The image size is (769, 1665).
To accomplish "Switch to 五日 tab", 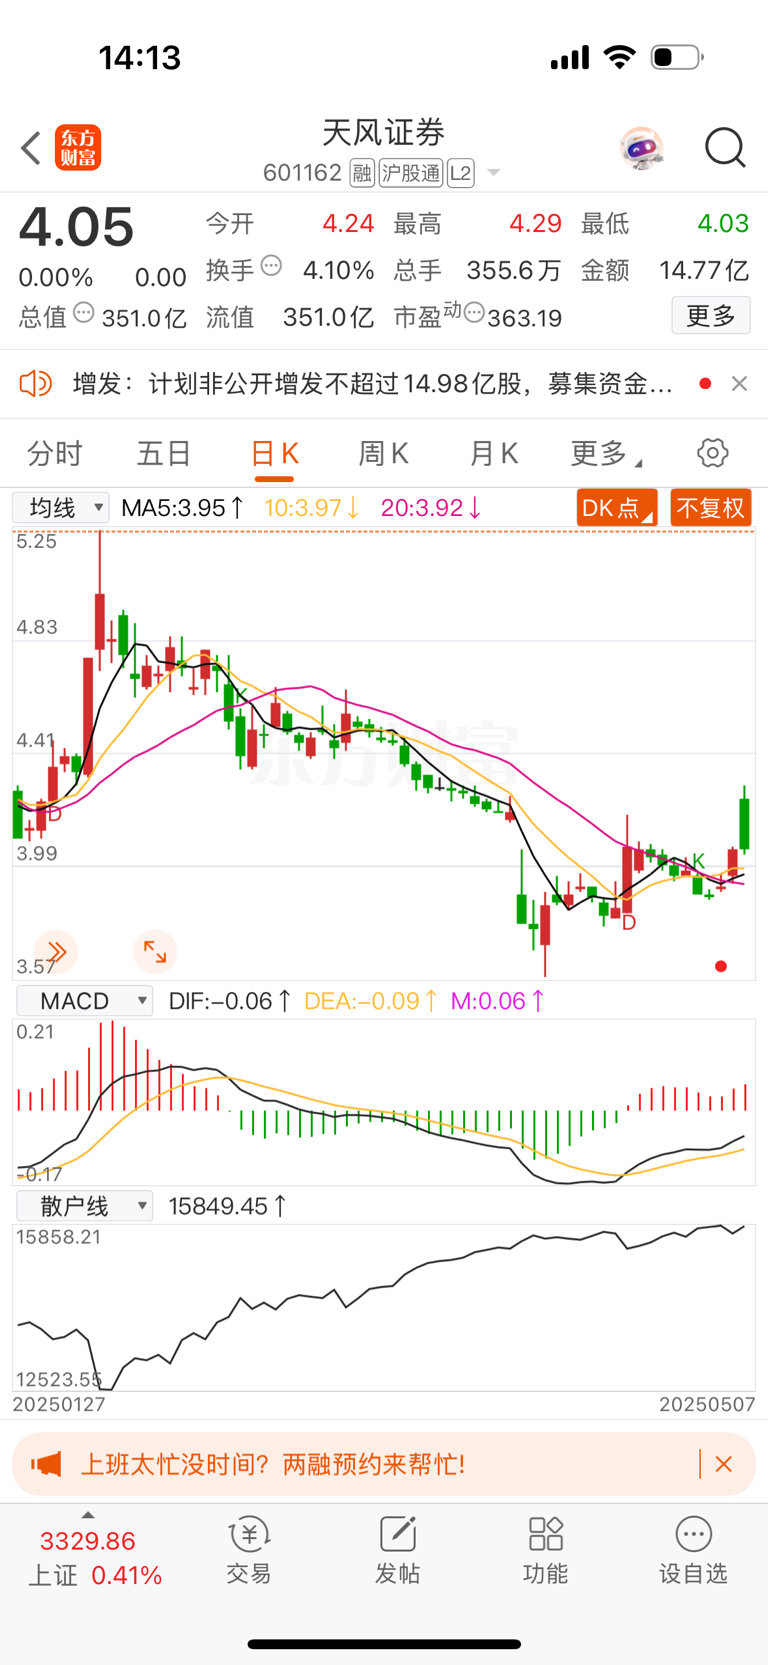I will coord(164,454).
